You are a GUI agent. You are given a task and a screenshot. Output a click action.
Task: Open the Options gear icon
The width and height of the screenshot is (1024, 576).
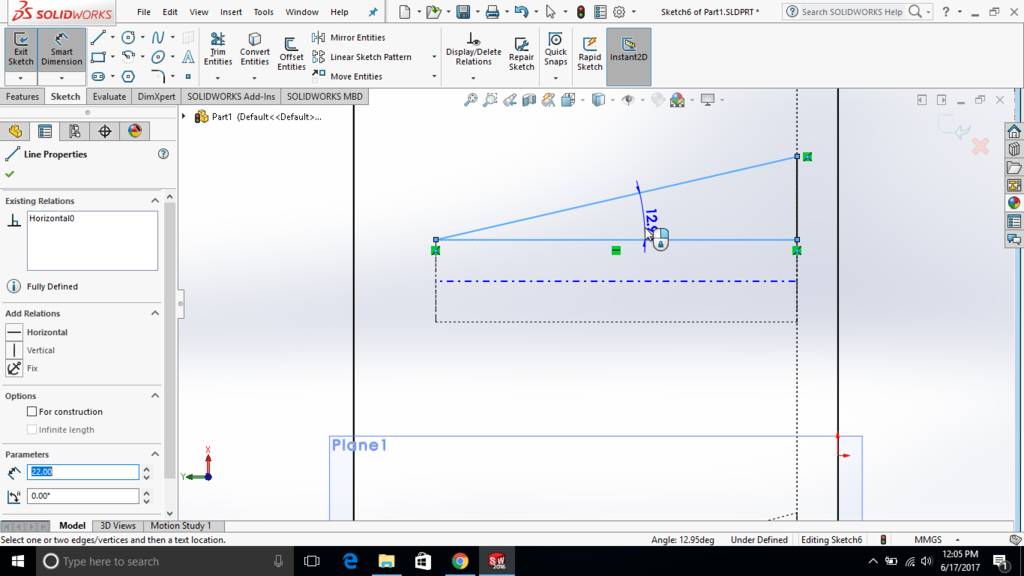619,12
